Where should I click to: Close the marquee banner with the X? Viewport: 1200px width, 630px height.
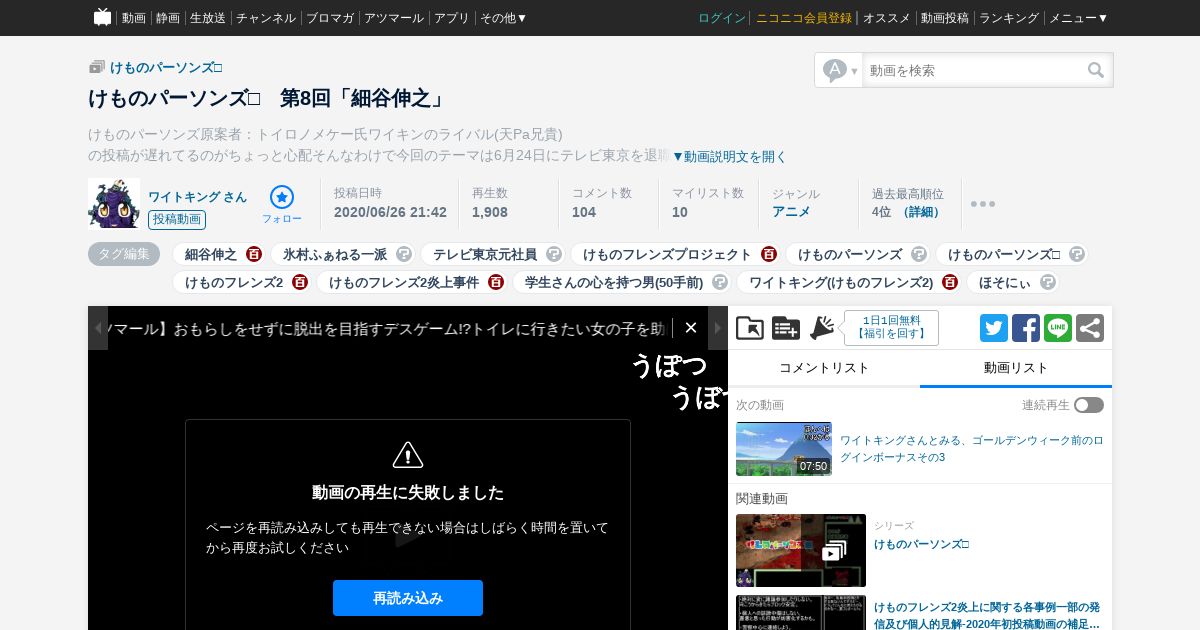pyautogui.click(x=691, y=328)
